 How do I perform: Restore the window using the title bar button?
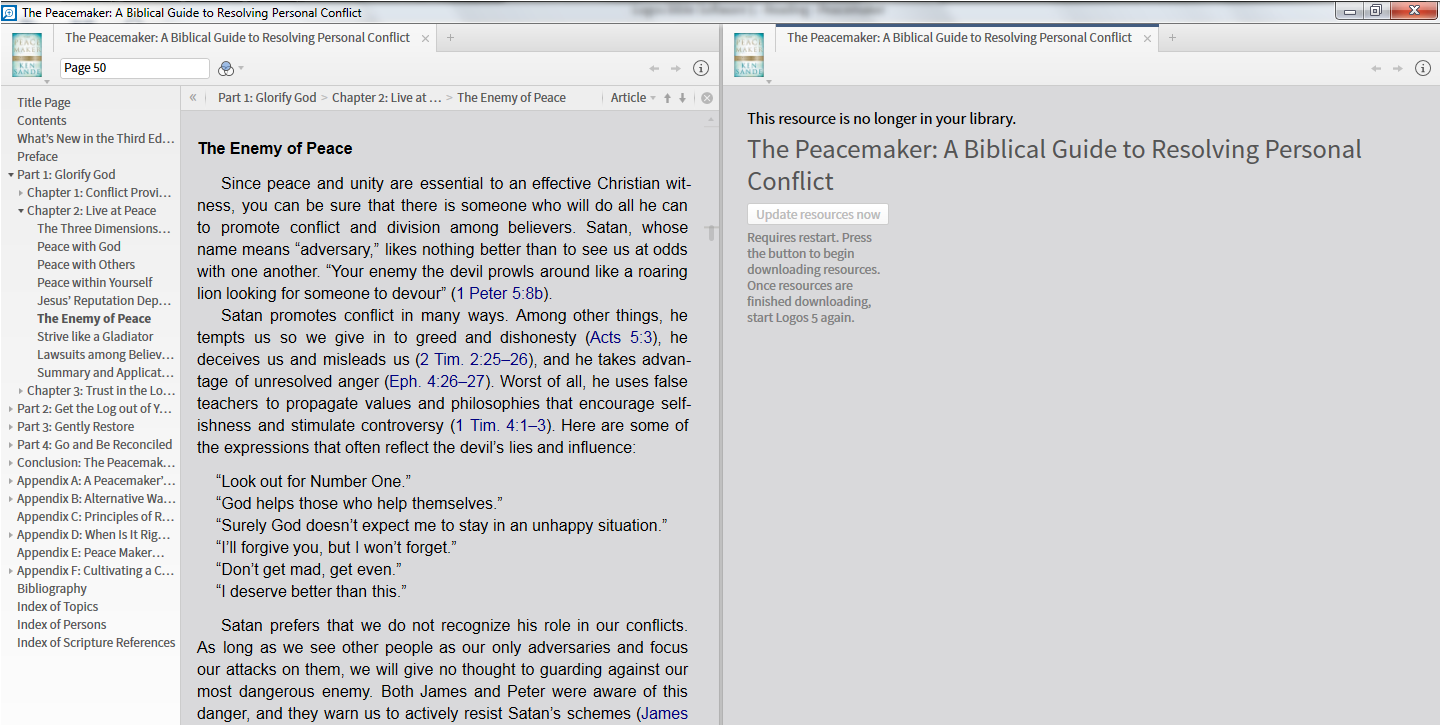[x=1376, y=11]
